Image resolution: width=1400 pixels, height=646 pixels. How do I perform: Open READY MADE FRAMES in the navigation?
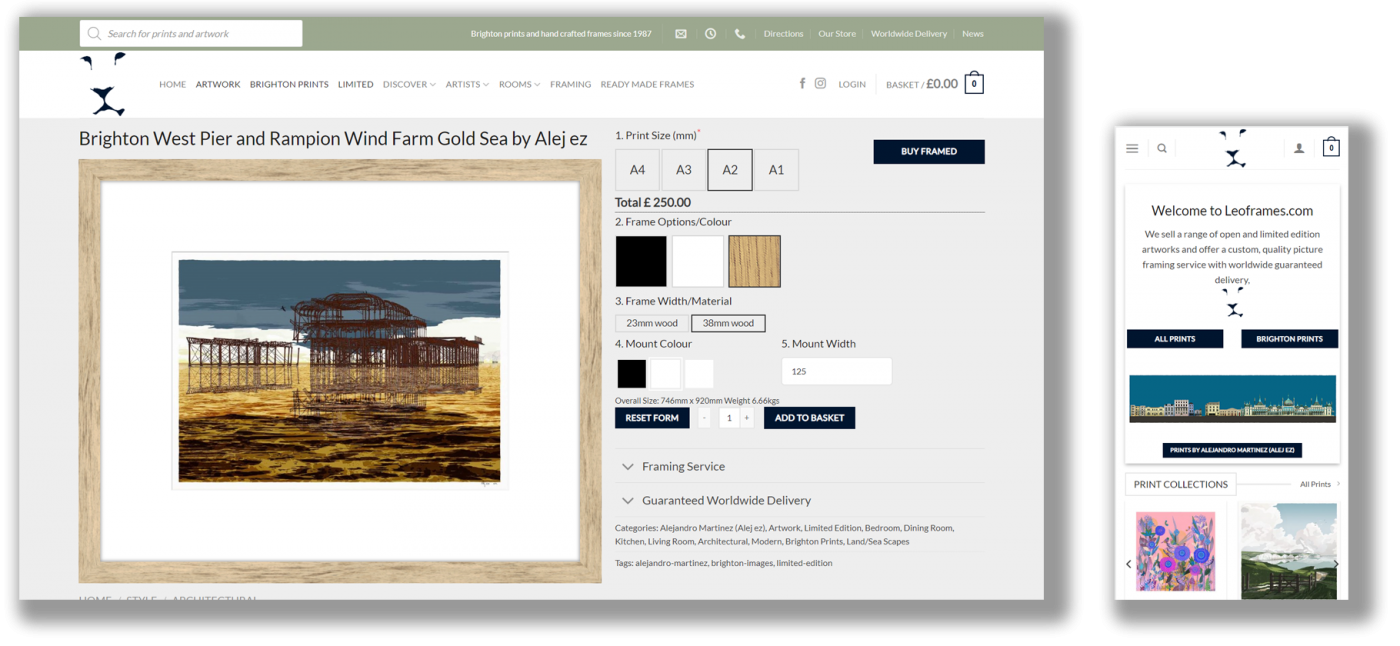[647, 85]
